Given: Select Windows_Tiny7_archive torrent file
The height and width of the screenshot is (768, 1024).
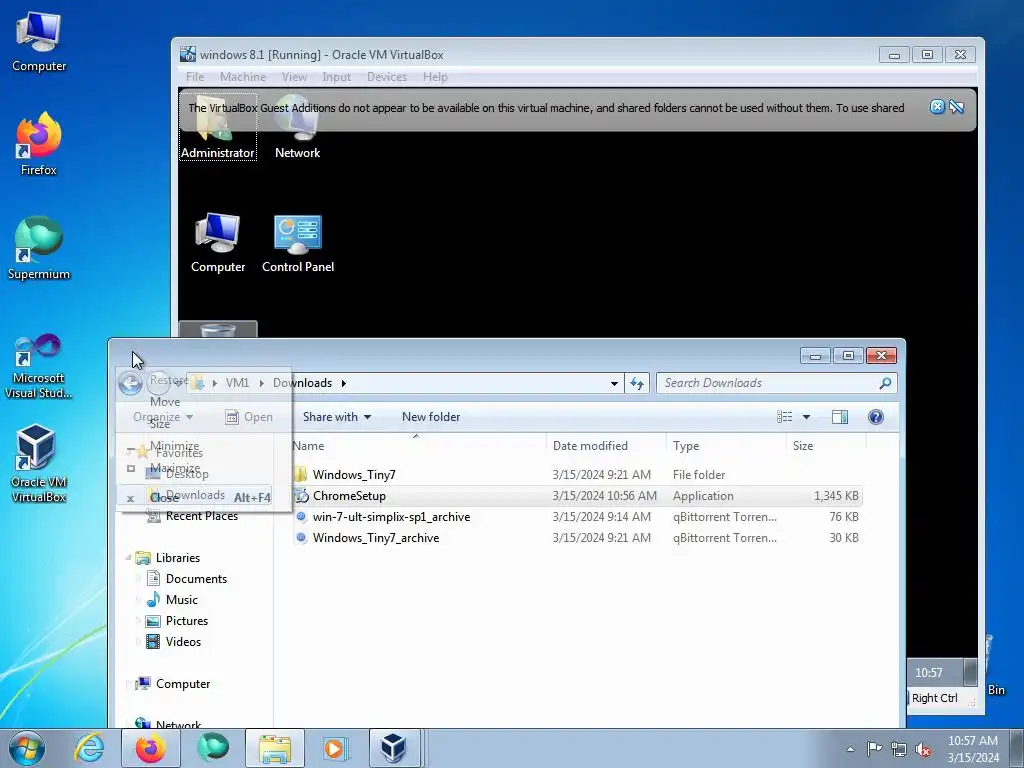Looking at the screenshot, I should [376, 537].
